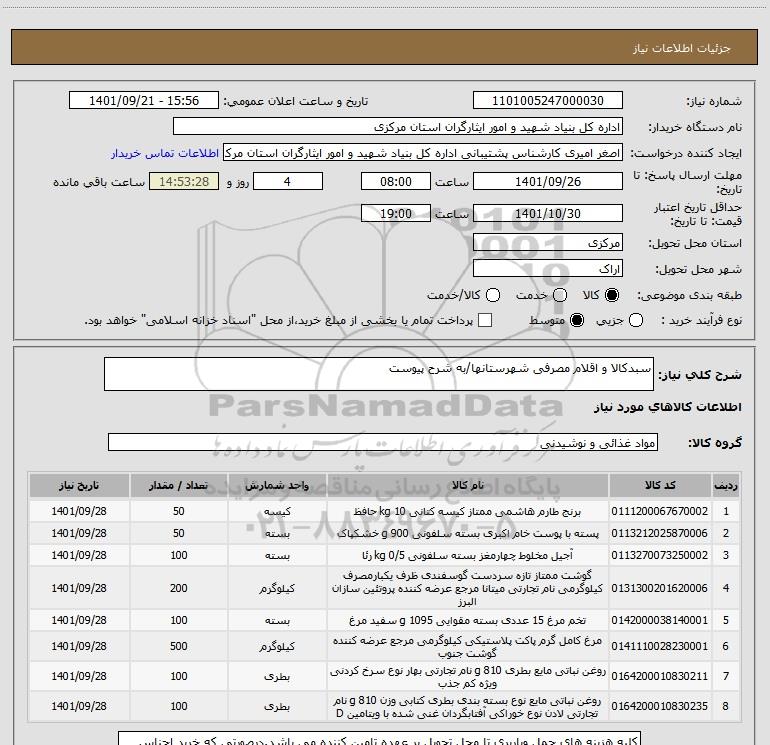Click the بطری unit in row 7
The width and height of the screenshot is (770, 745).
(277, 677)
